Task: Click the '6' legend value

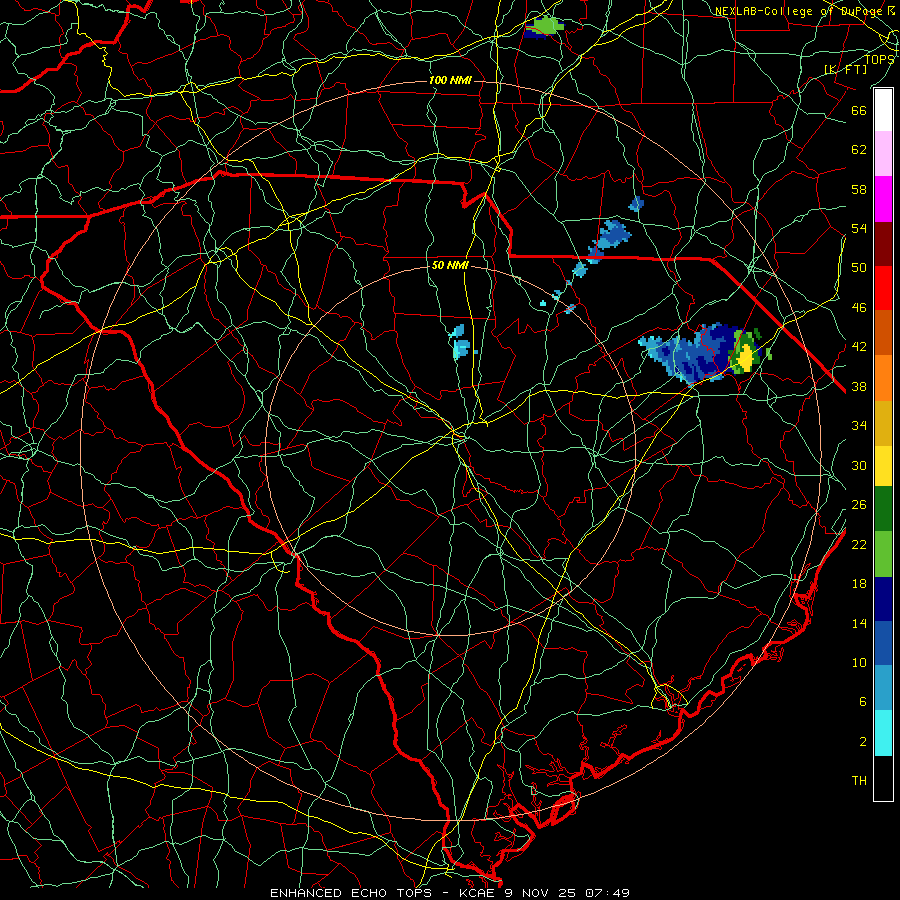Action: [x=863, y=702]
